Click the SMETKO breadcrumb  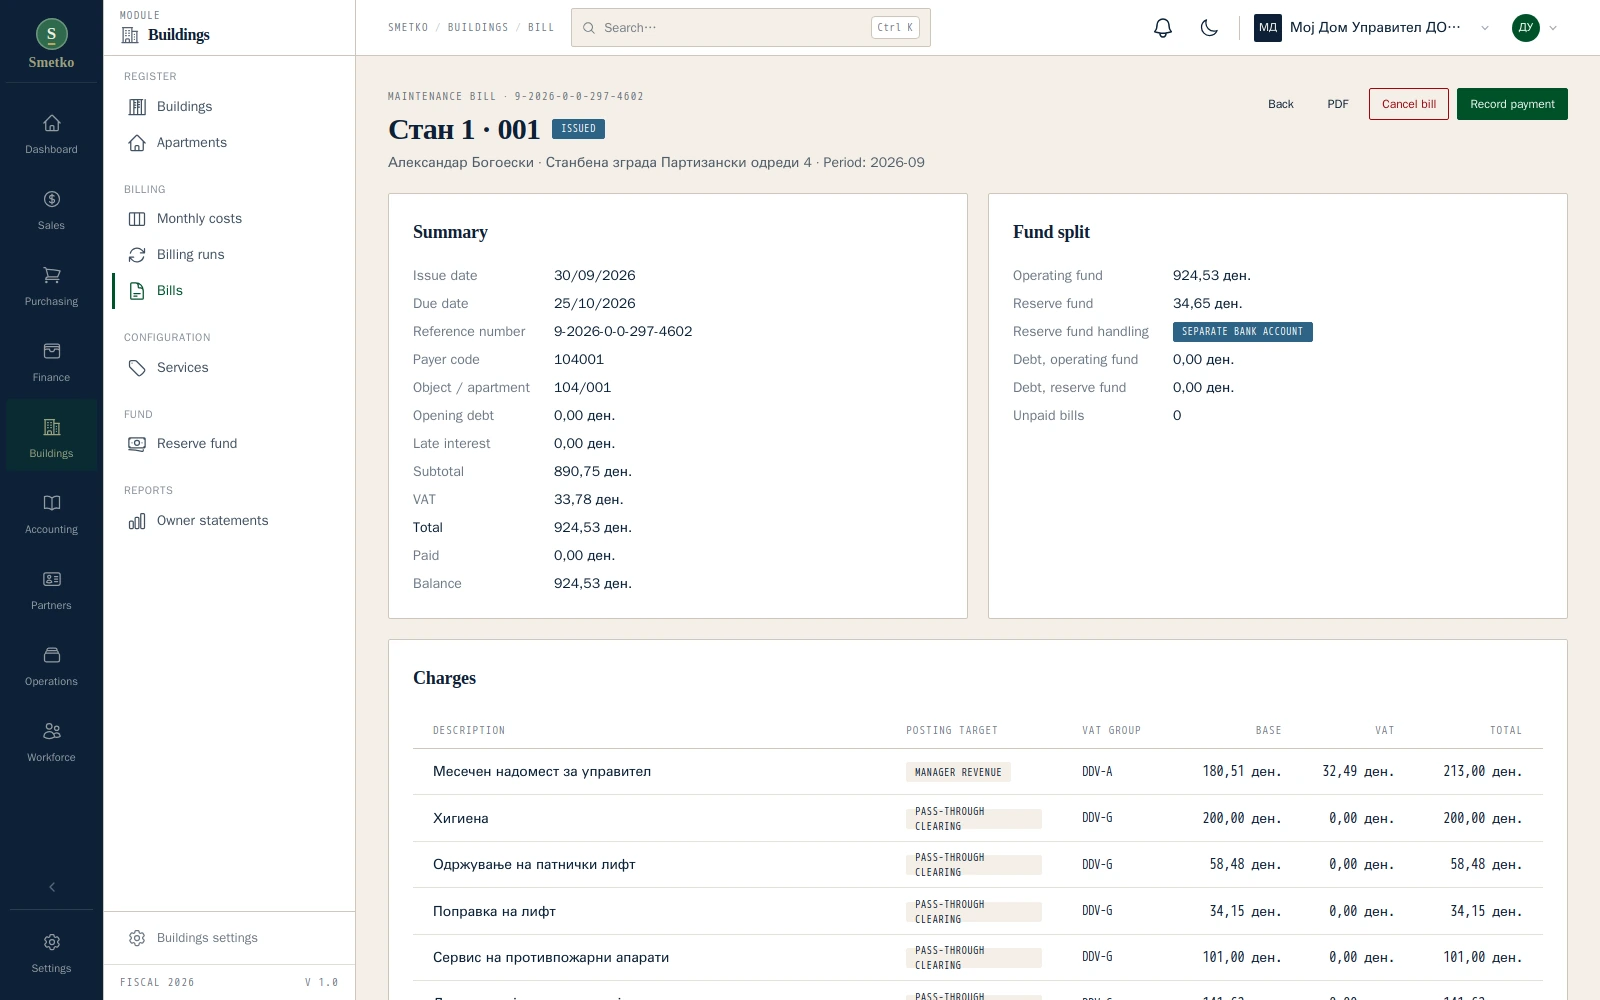[408, 28]
